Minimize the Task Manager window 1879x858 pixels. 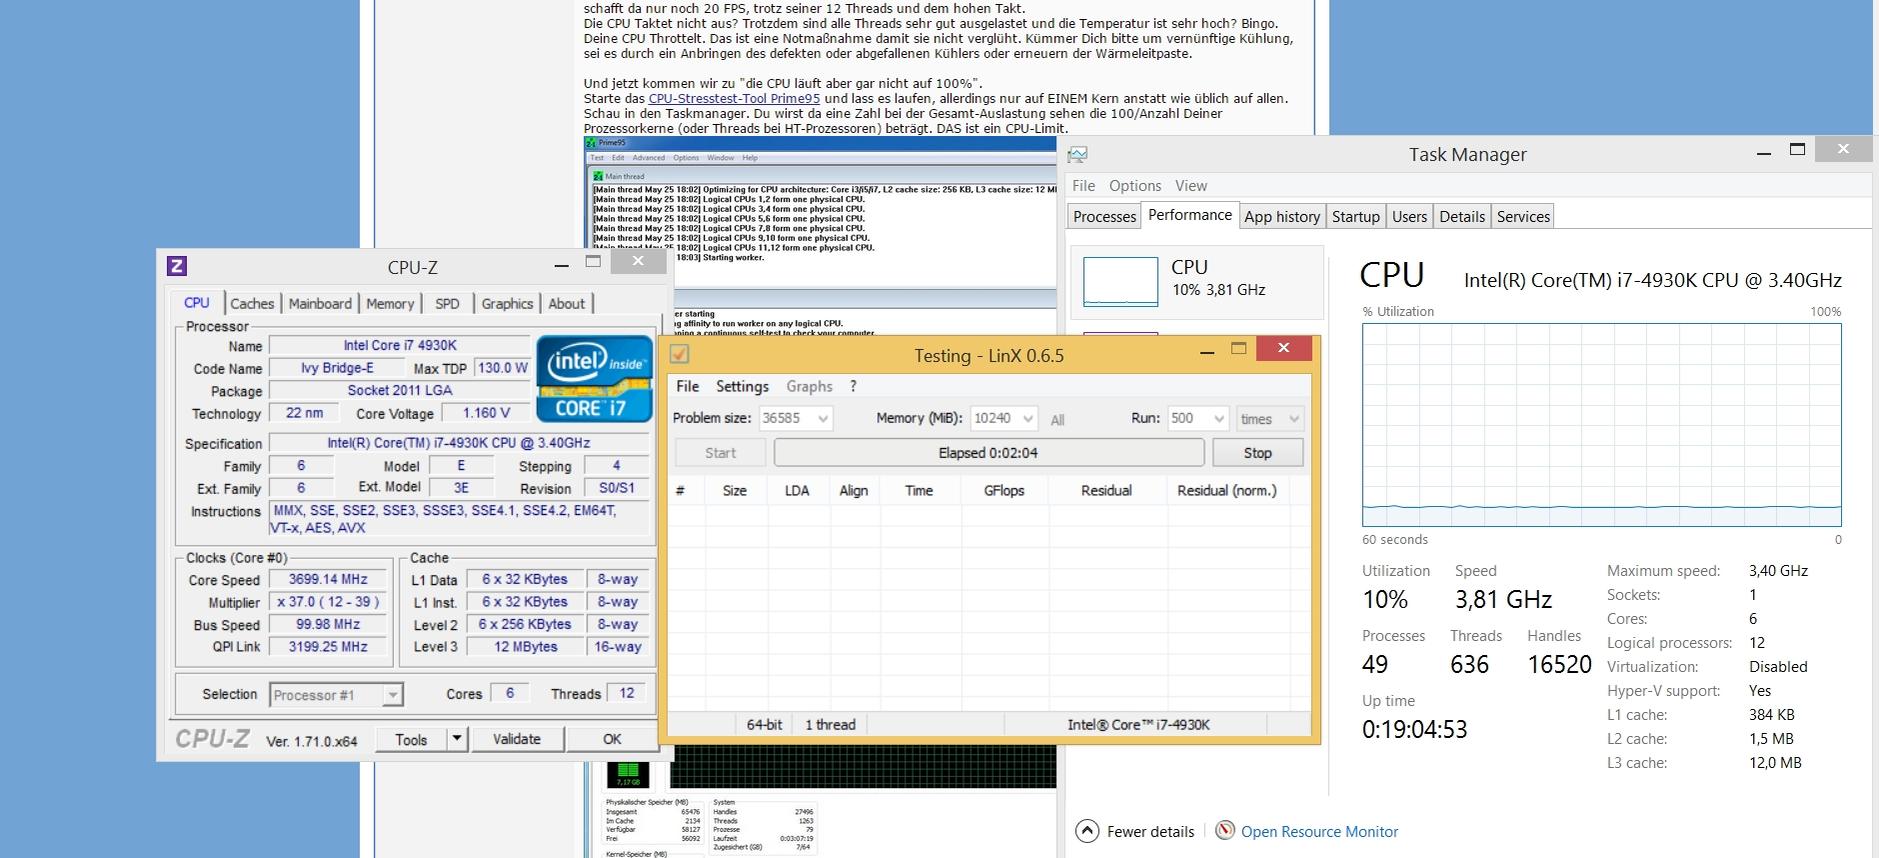pyautogui.click(x=1764, y=152)
